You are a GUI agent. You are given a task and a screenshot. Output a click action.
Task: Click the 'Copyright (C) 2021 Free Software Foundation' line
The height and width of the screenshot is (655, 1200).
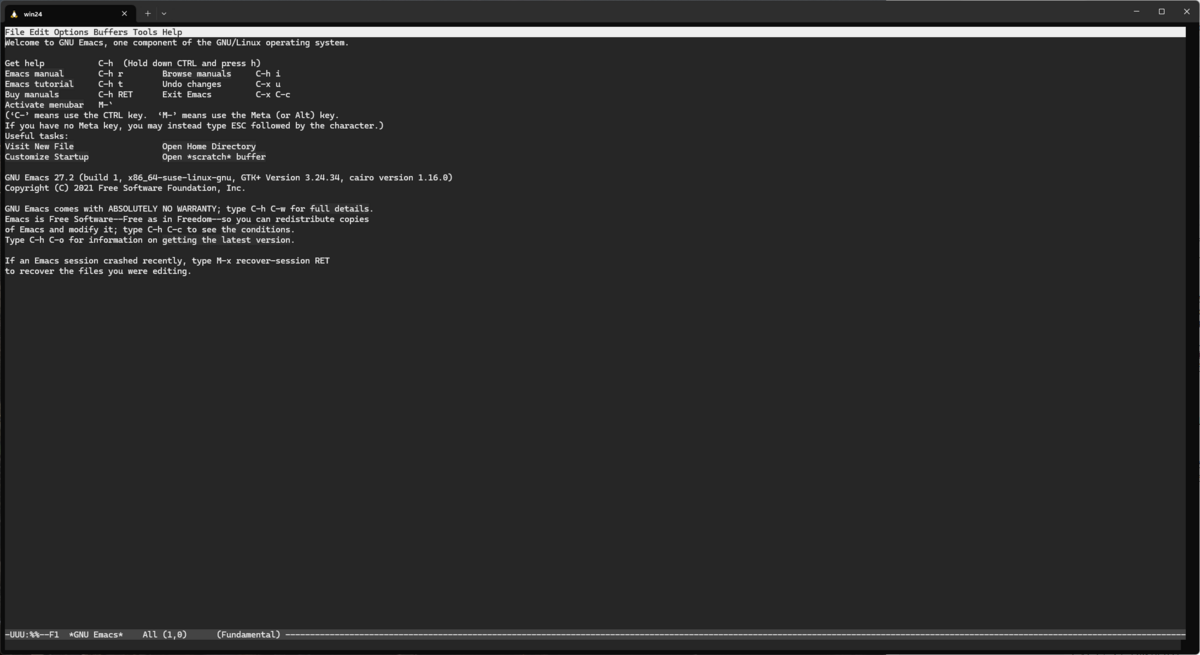pos(125,188)
